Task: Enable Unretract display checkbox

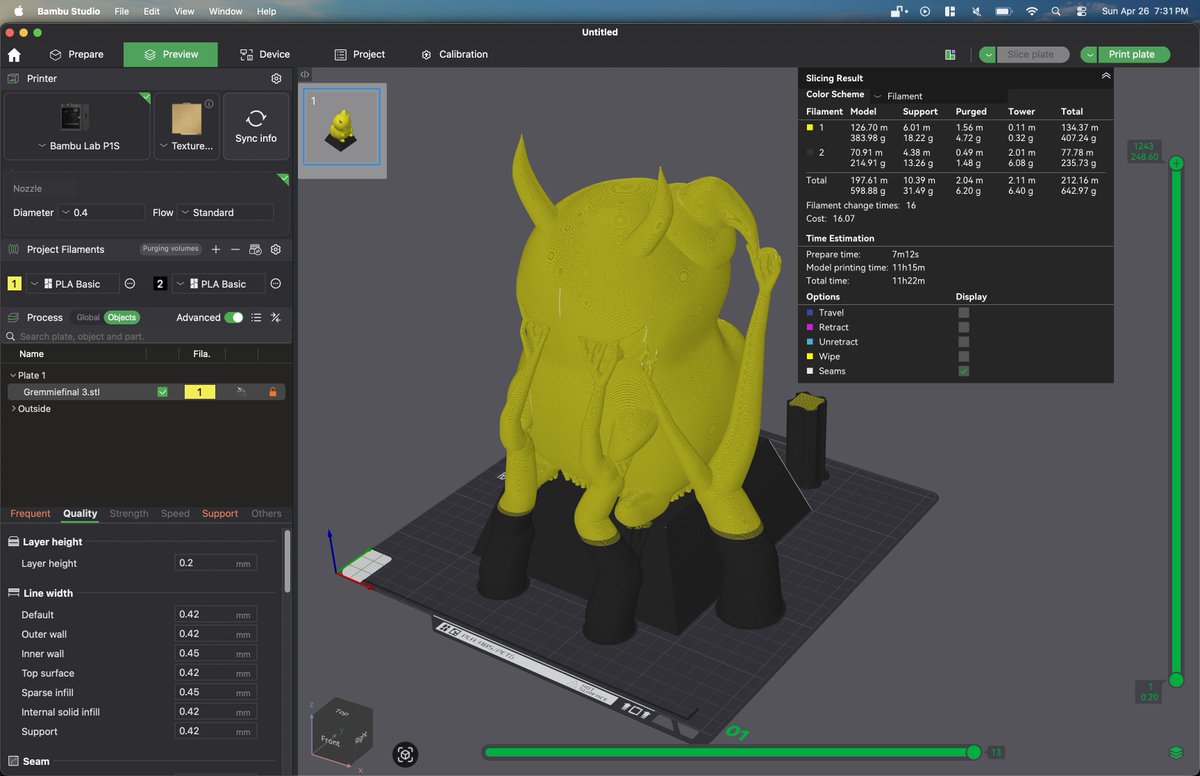Action: [964, 342]
